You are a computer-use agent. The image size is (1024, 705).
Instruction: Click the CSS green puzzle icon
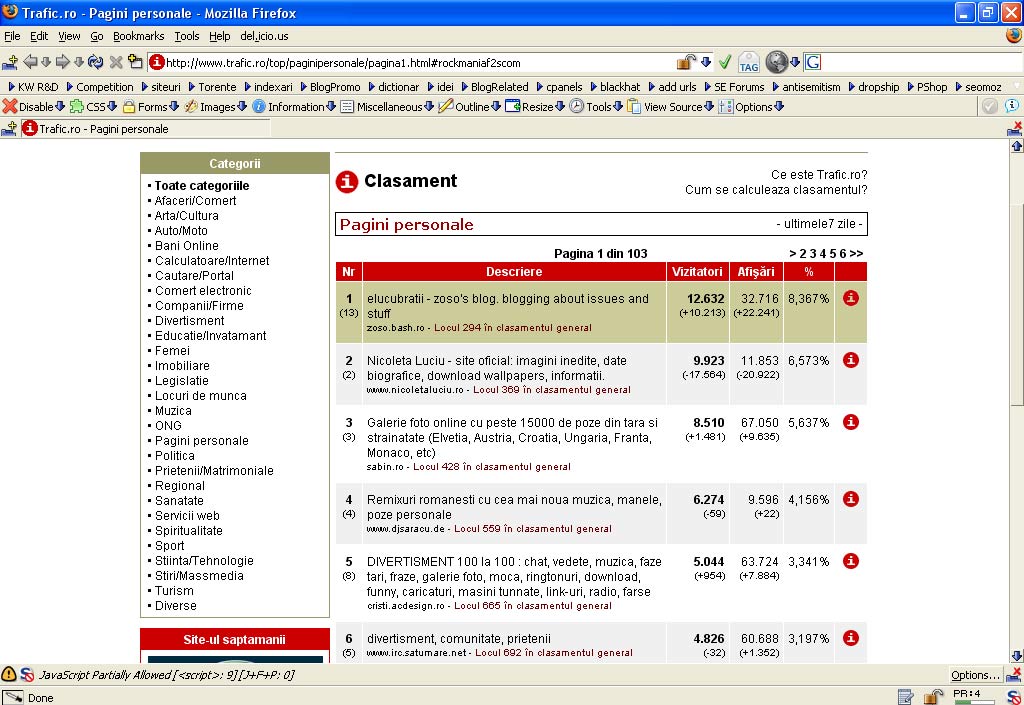(77, 106)
